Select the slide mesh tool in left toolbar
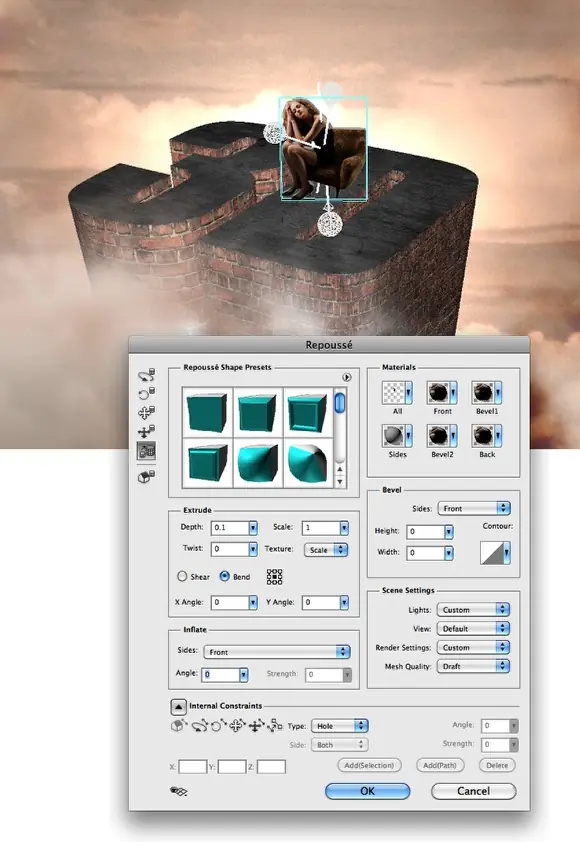580x842 pixels. pyautogui.click(x=146, y=431)
